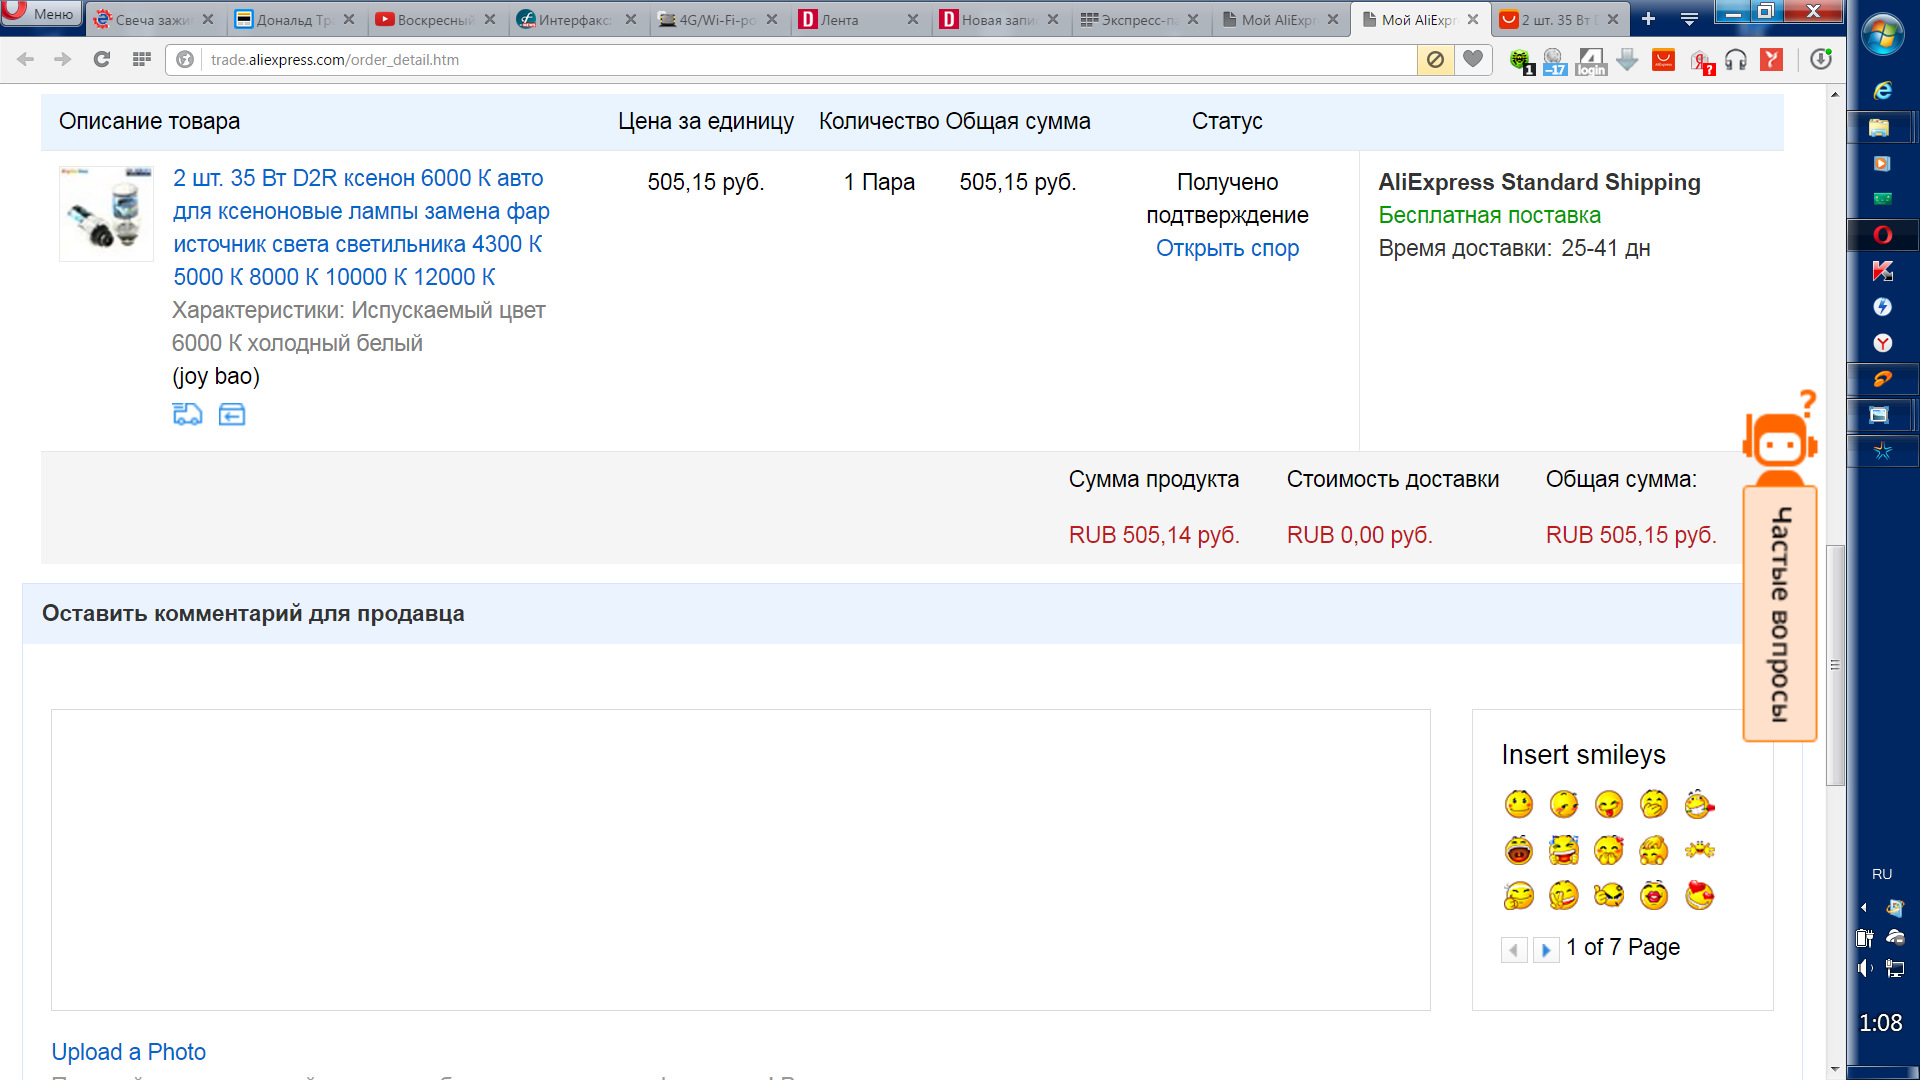Click the headphones extension icon
This screenshot has height=1080, width=1920.
[1736, 60]
